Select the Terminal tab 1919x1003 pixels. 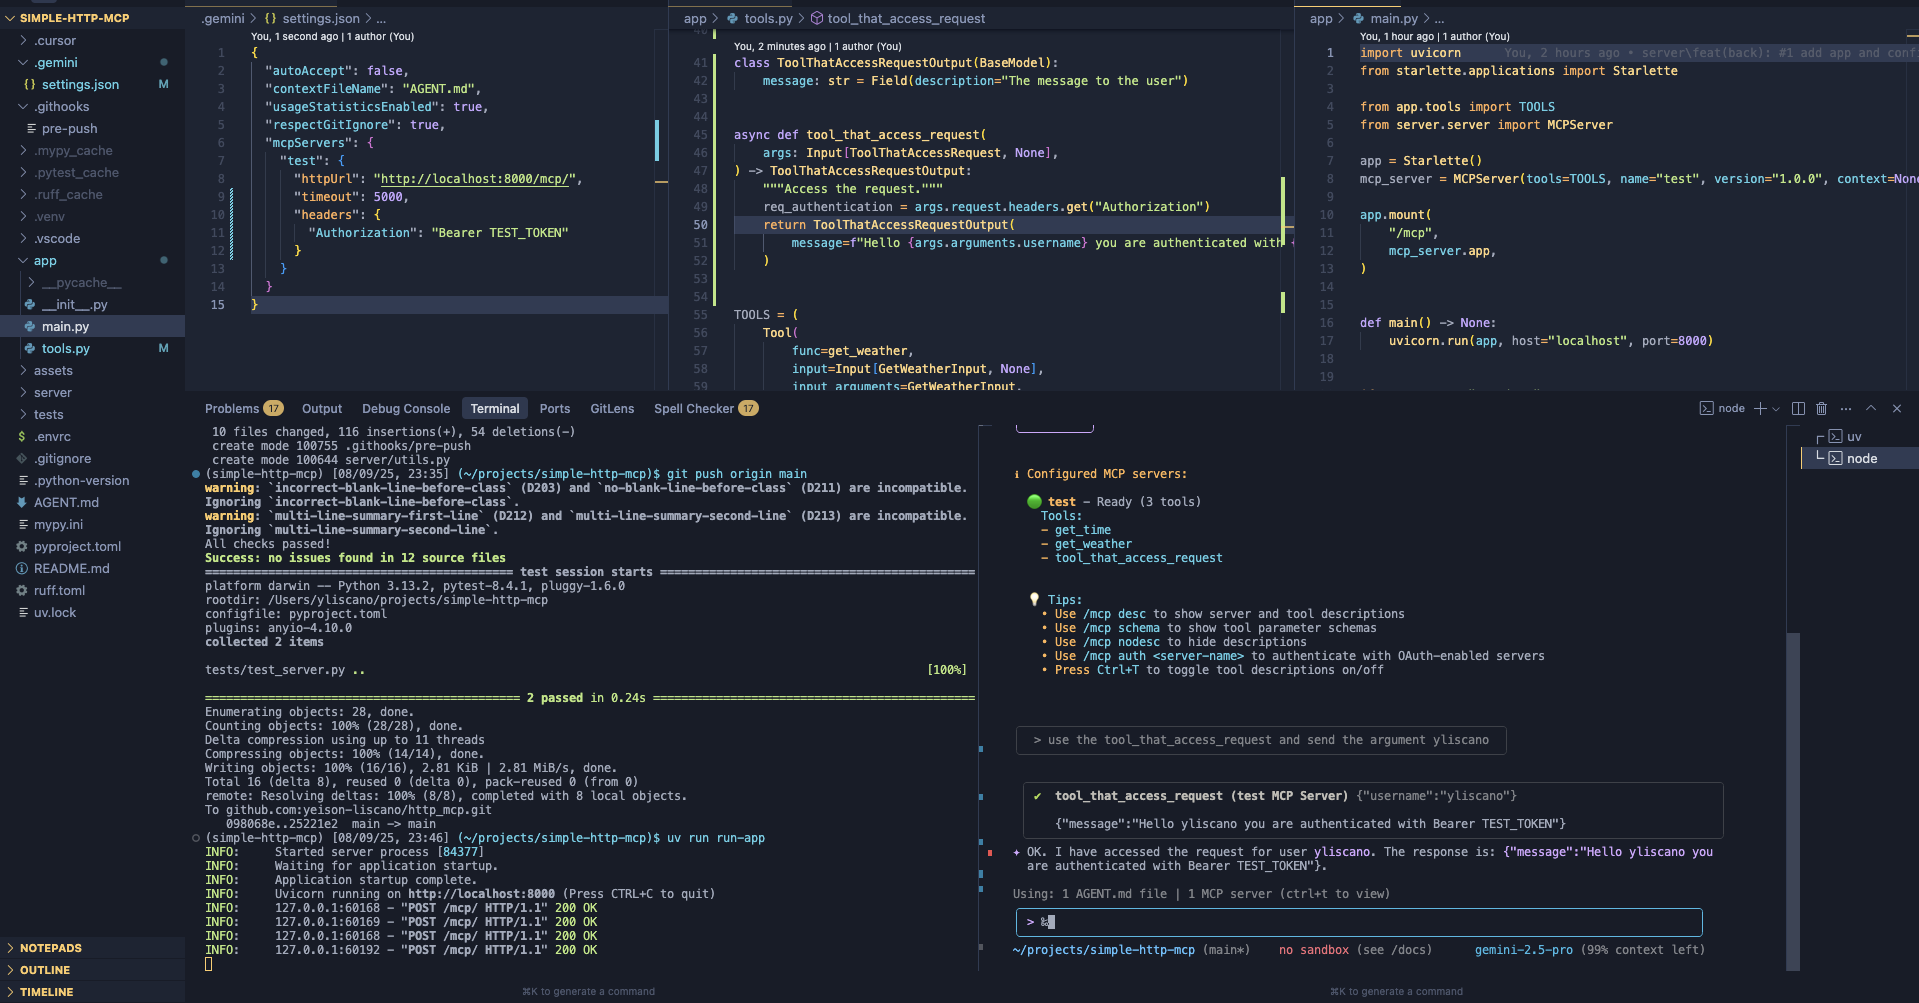(x=495, y=408)
